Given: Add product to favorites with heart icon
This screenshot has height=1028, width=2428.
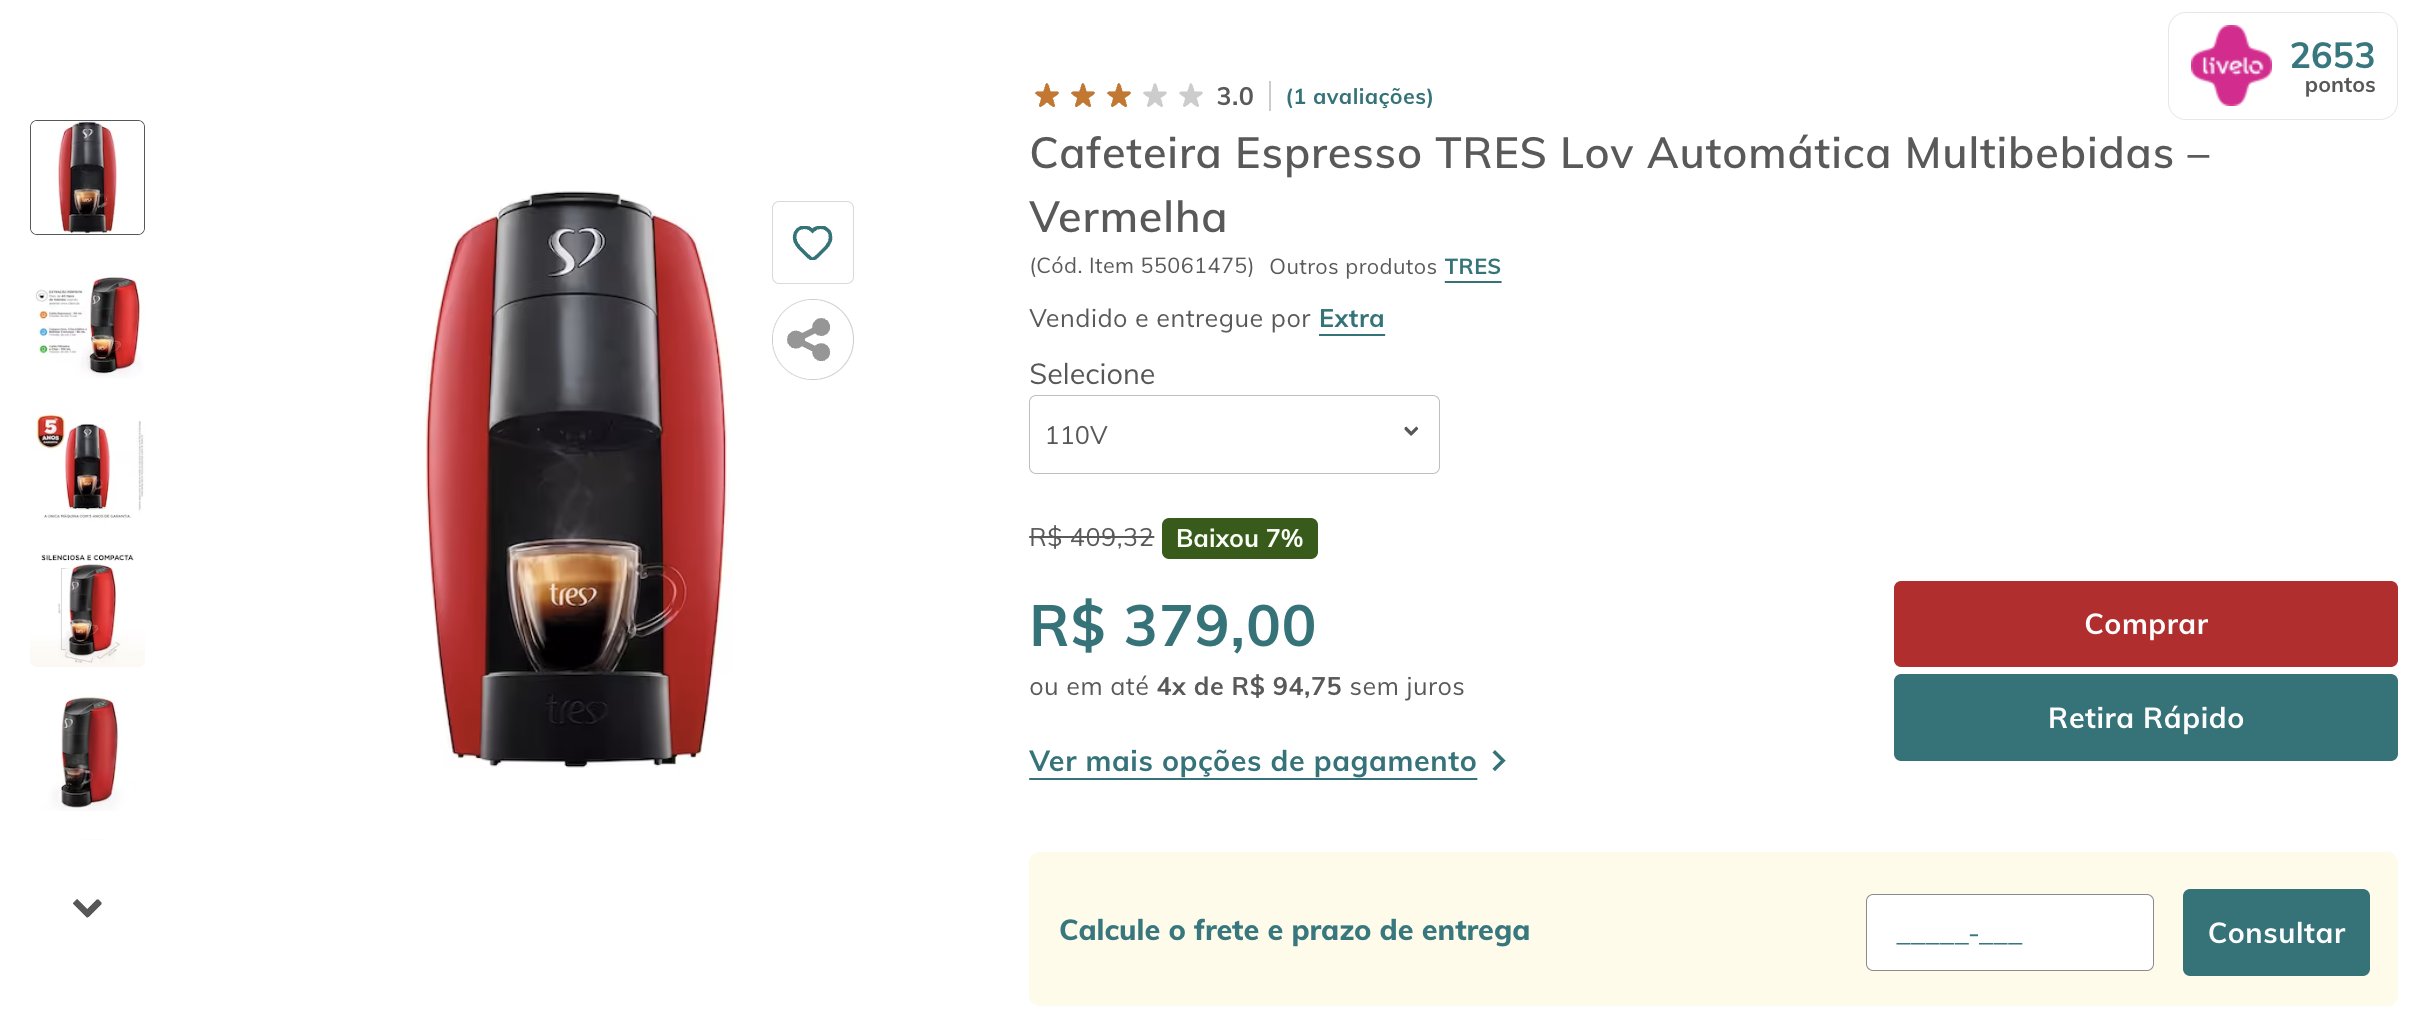Looking at the screenshot, I should coord(812,243).
